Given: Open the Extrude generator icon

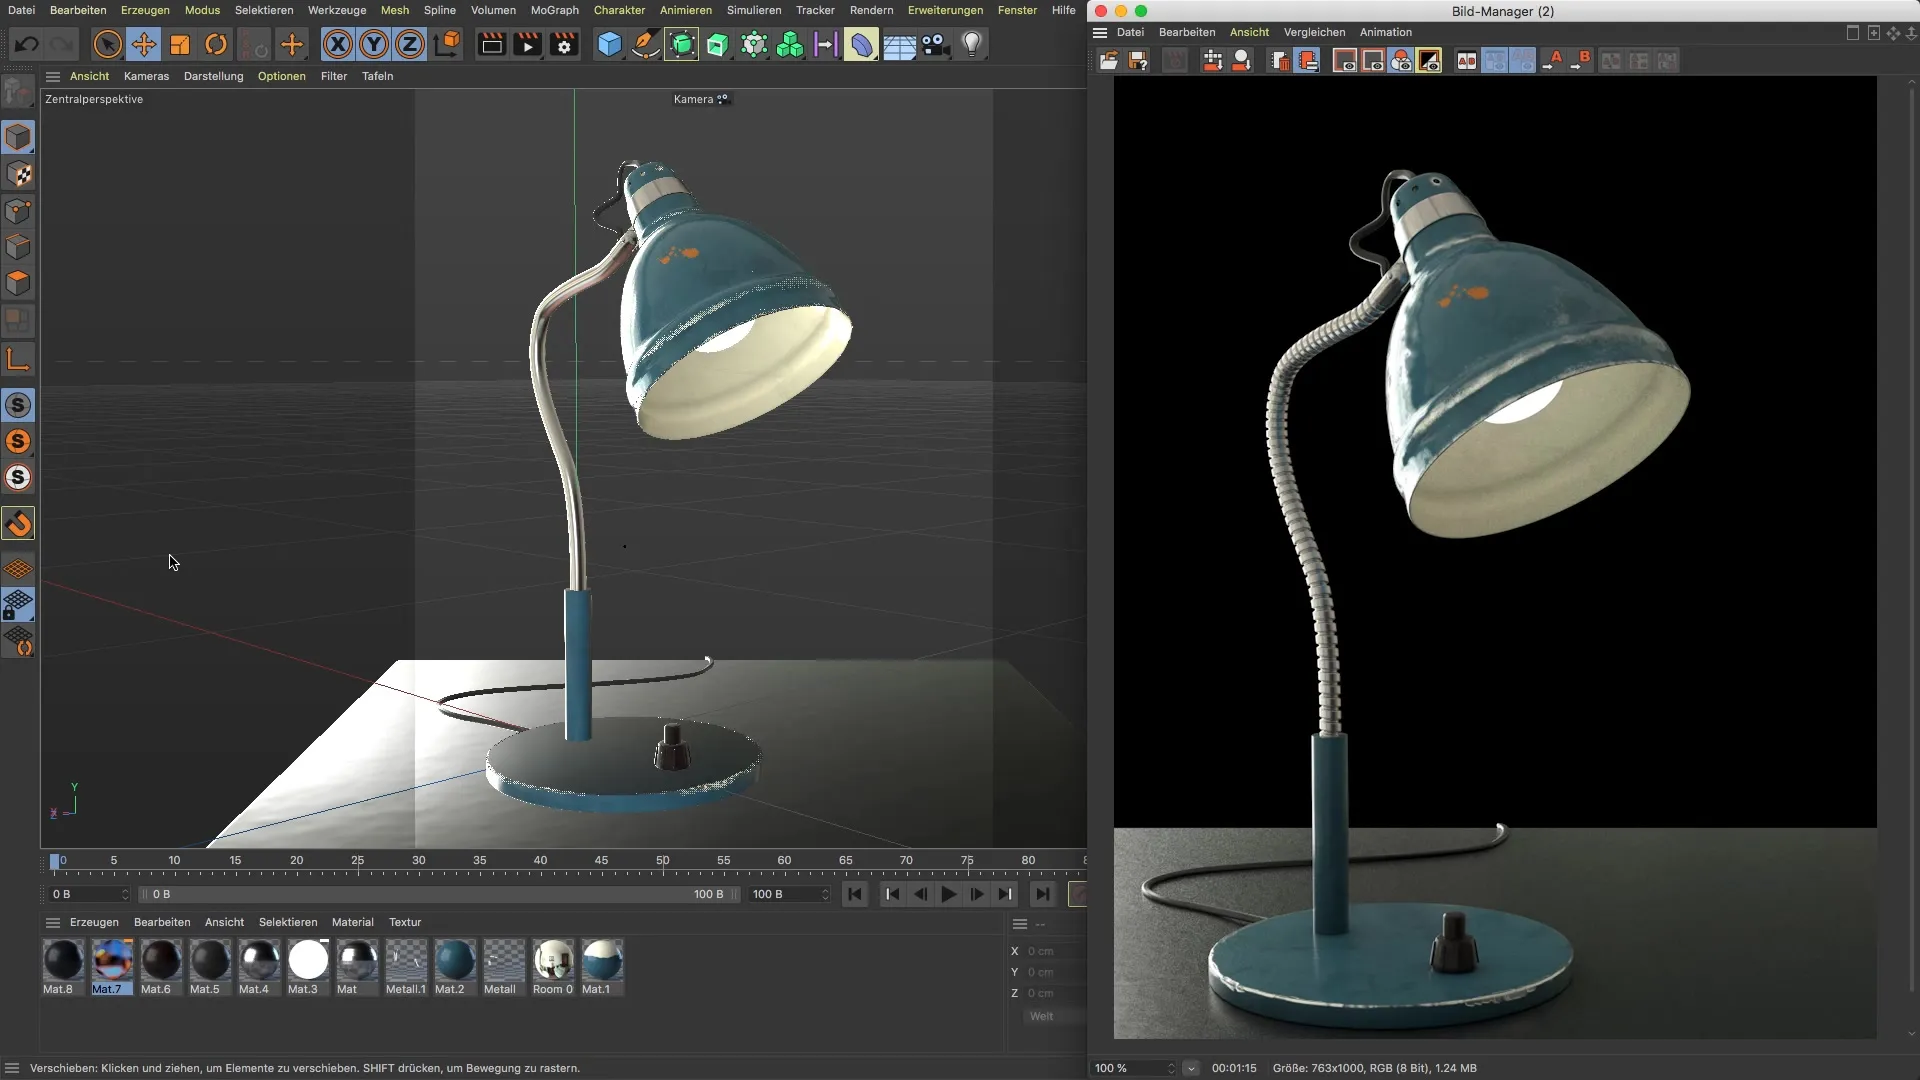Looking at the screenshot, I should [x=718, y=44].
